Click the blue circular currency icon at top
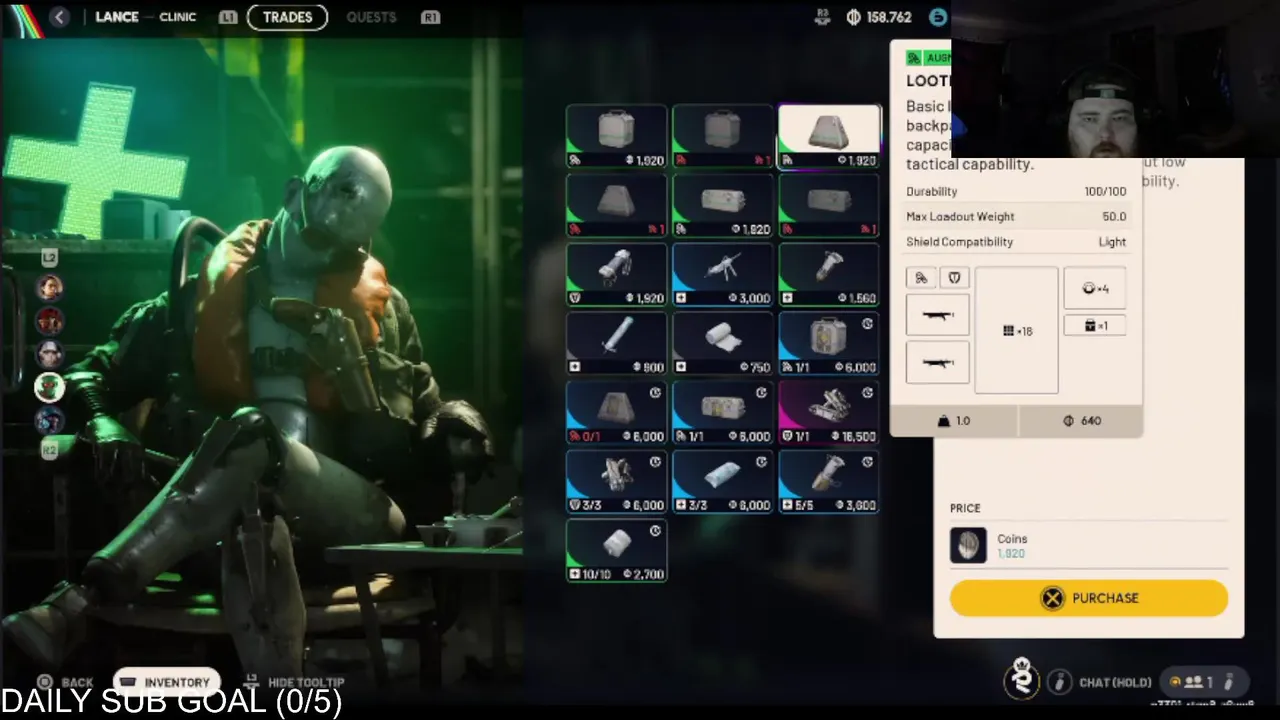The image size is (1280, 720). click(x=937, y=17)
